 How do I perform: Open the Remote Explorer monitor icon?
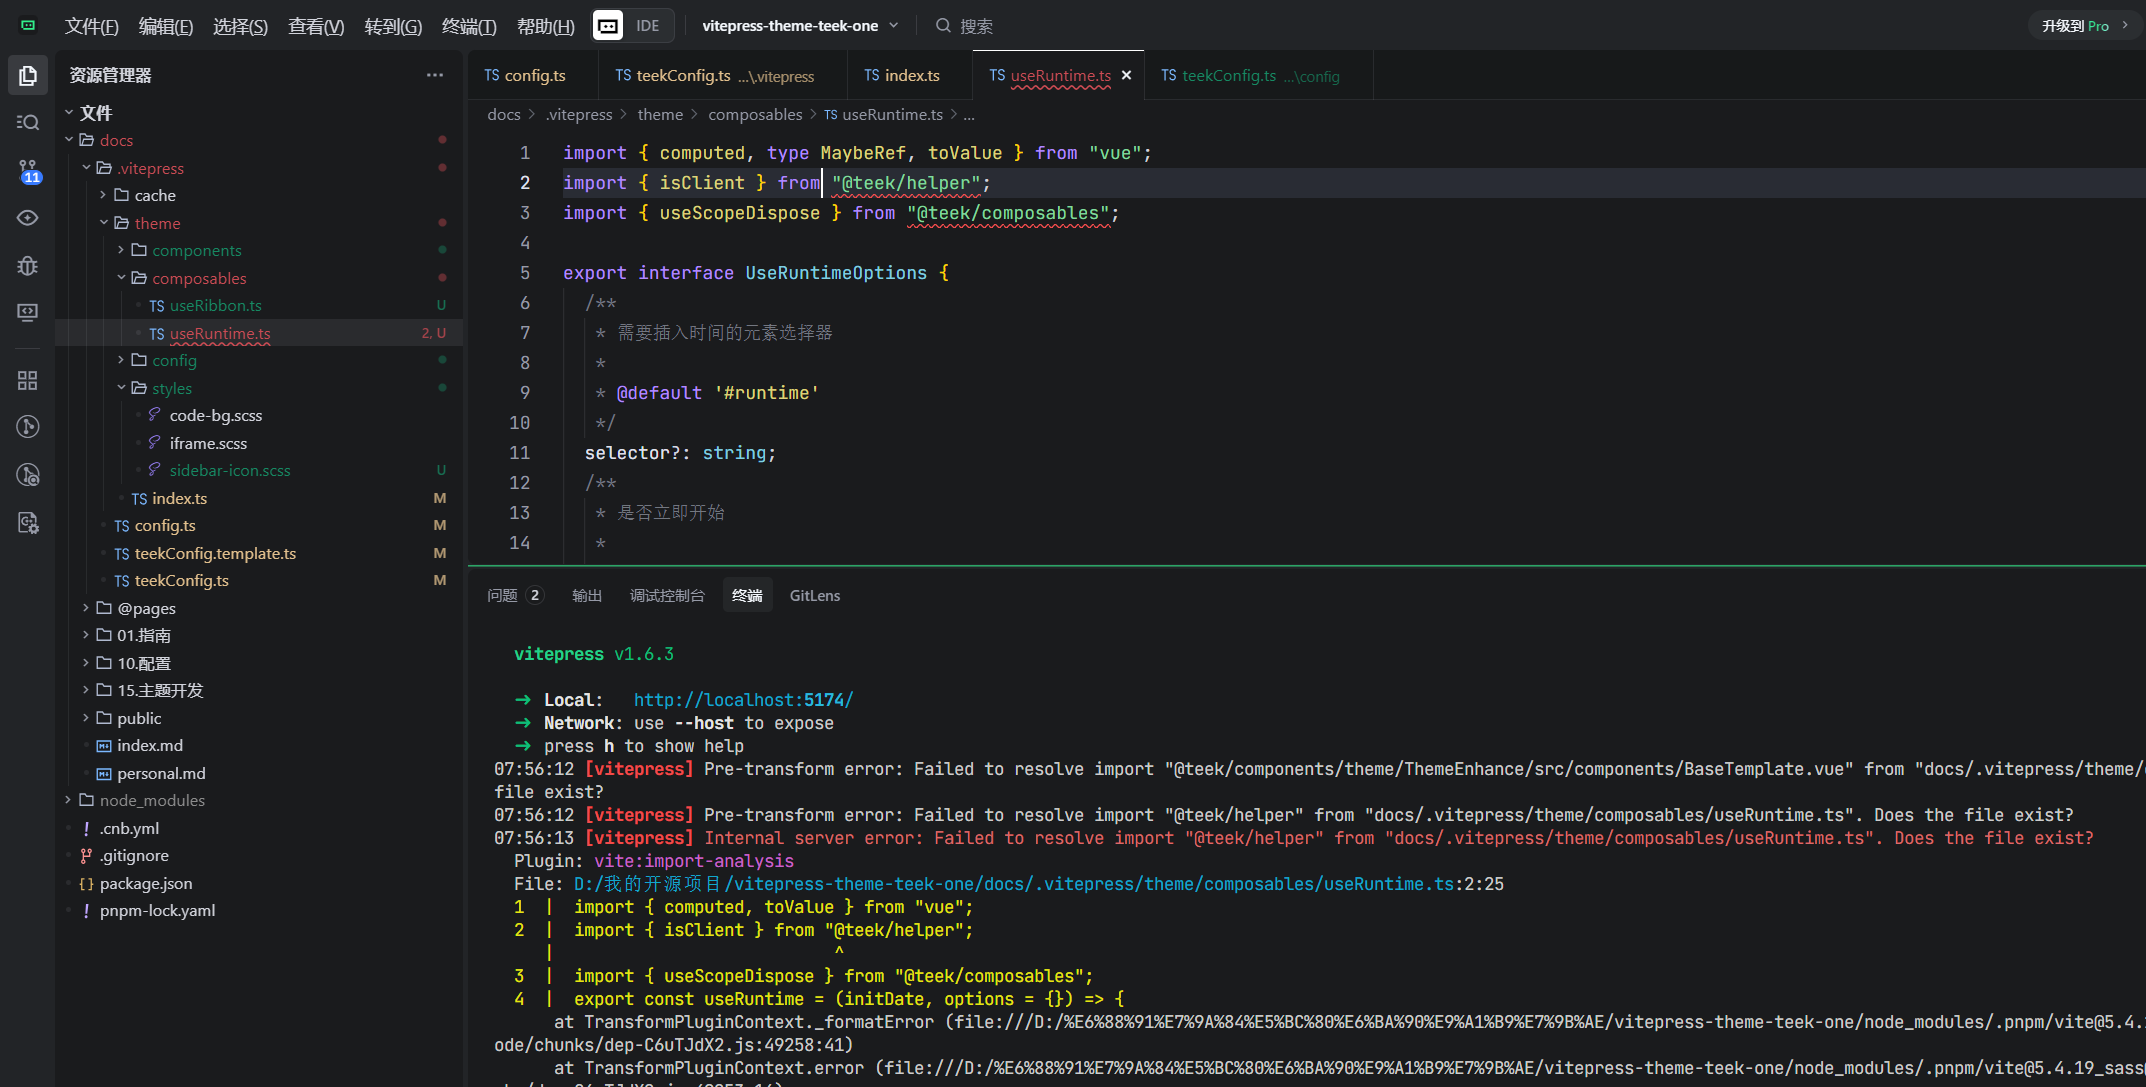[28, 312]
